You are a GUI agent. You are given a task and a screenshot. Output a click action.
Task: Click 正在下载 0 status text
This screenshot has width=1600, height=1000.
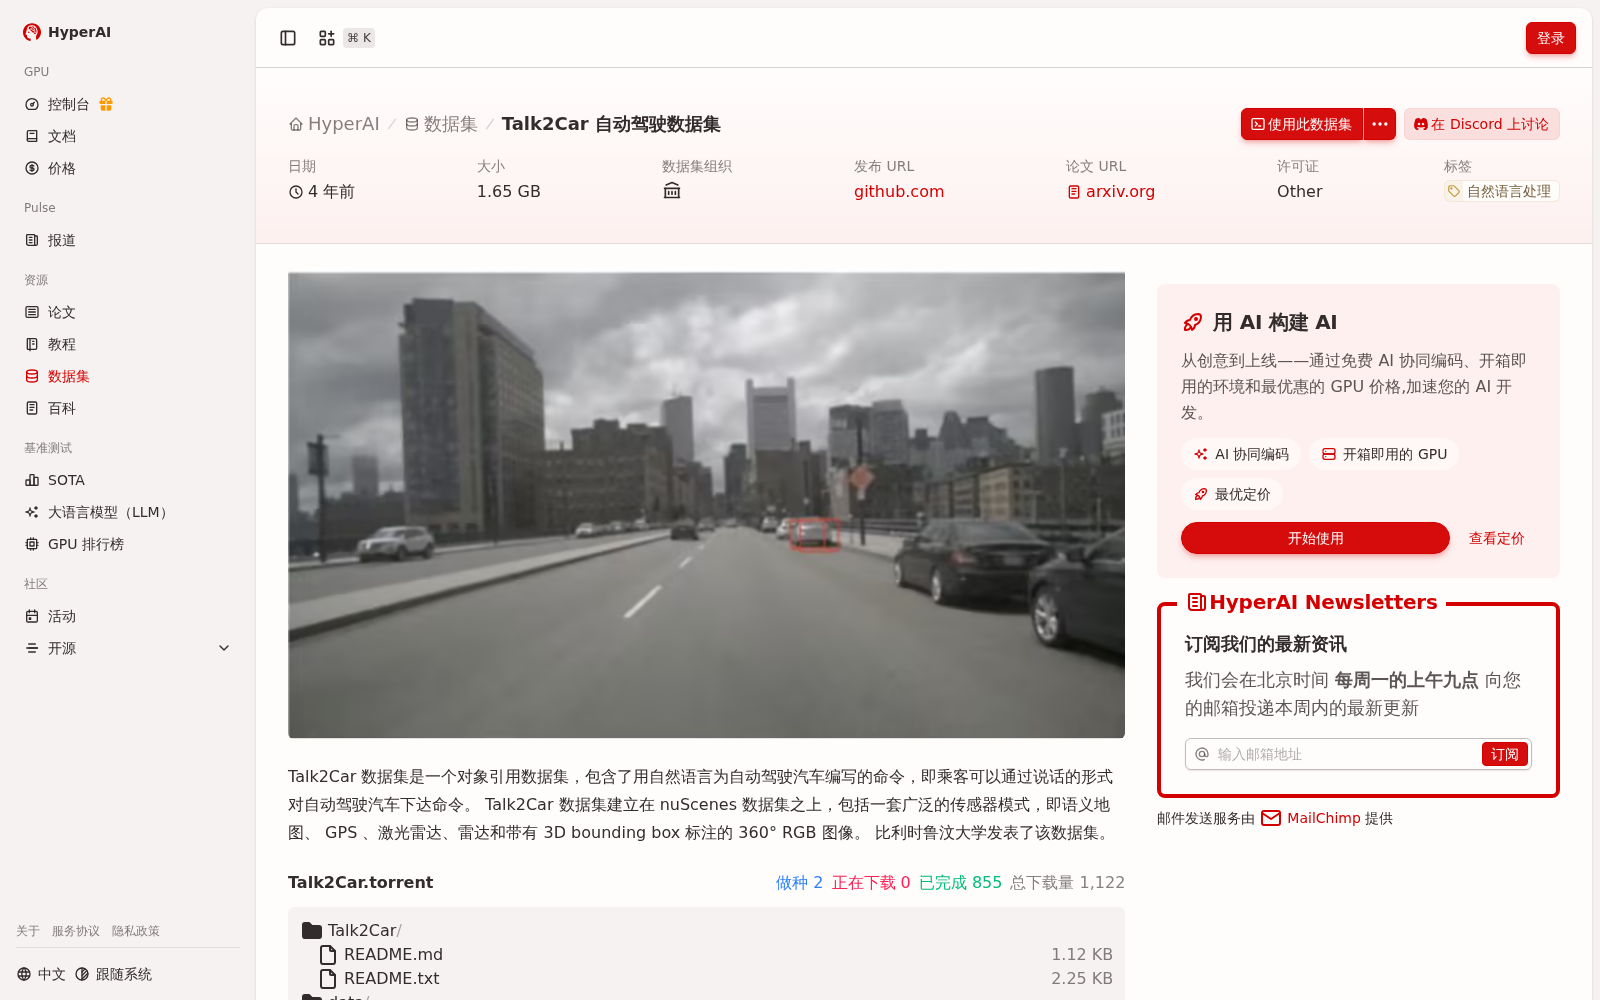point(871,882)
